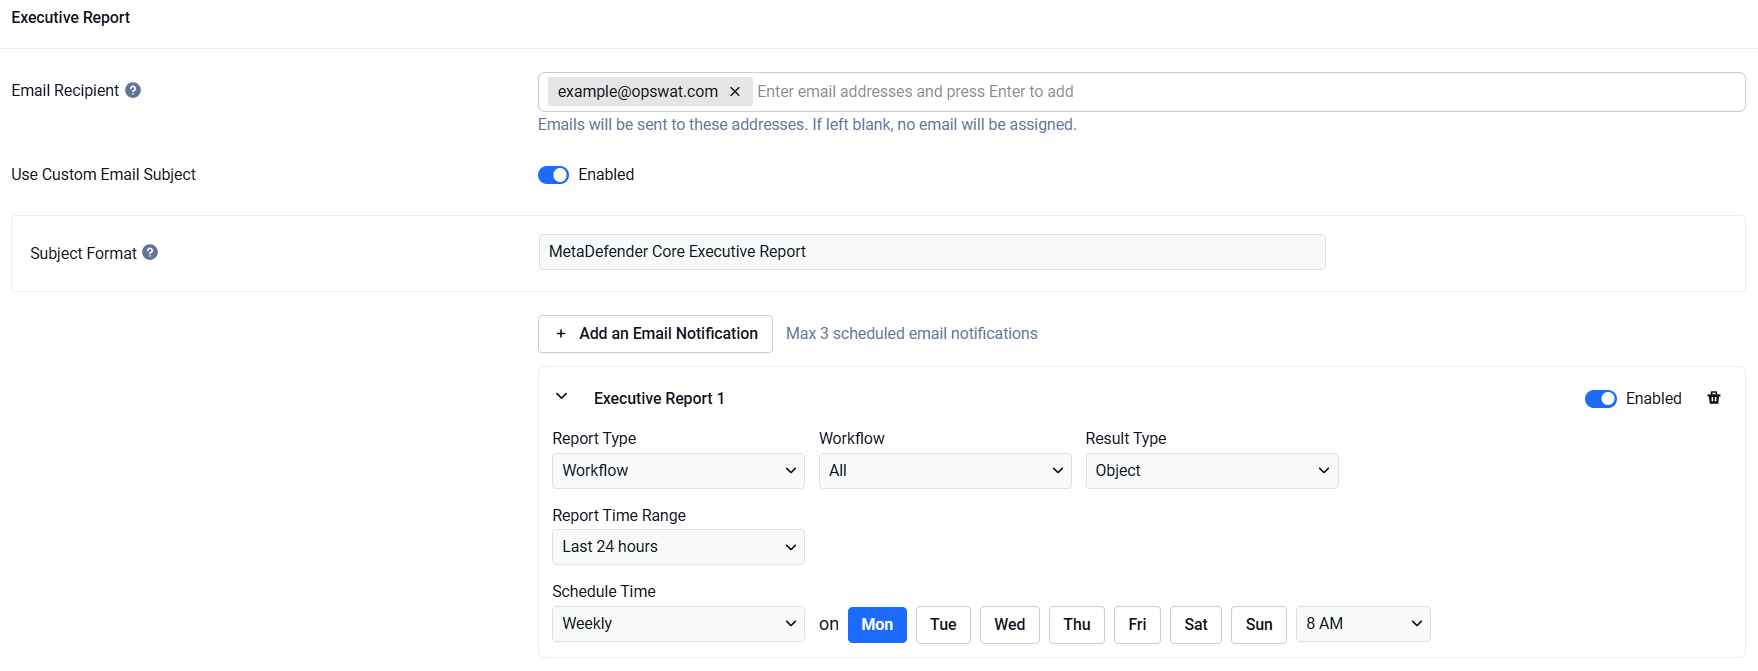Open Schedule Time dropdown showing Weekly

(x=678, y=624)
